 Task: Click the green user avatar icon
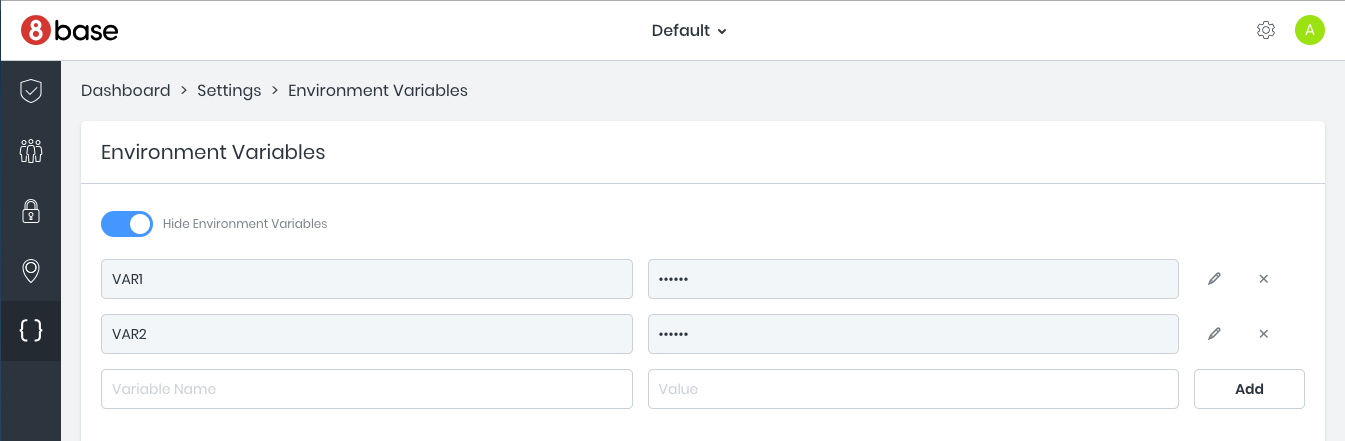coord(1309,30)
